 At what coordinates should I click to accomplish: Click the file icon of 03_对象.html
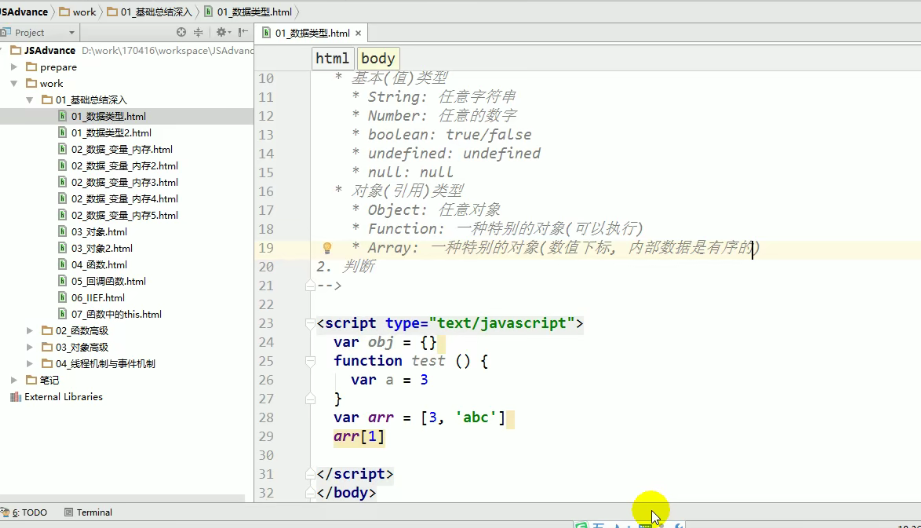point(62,231)
